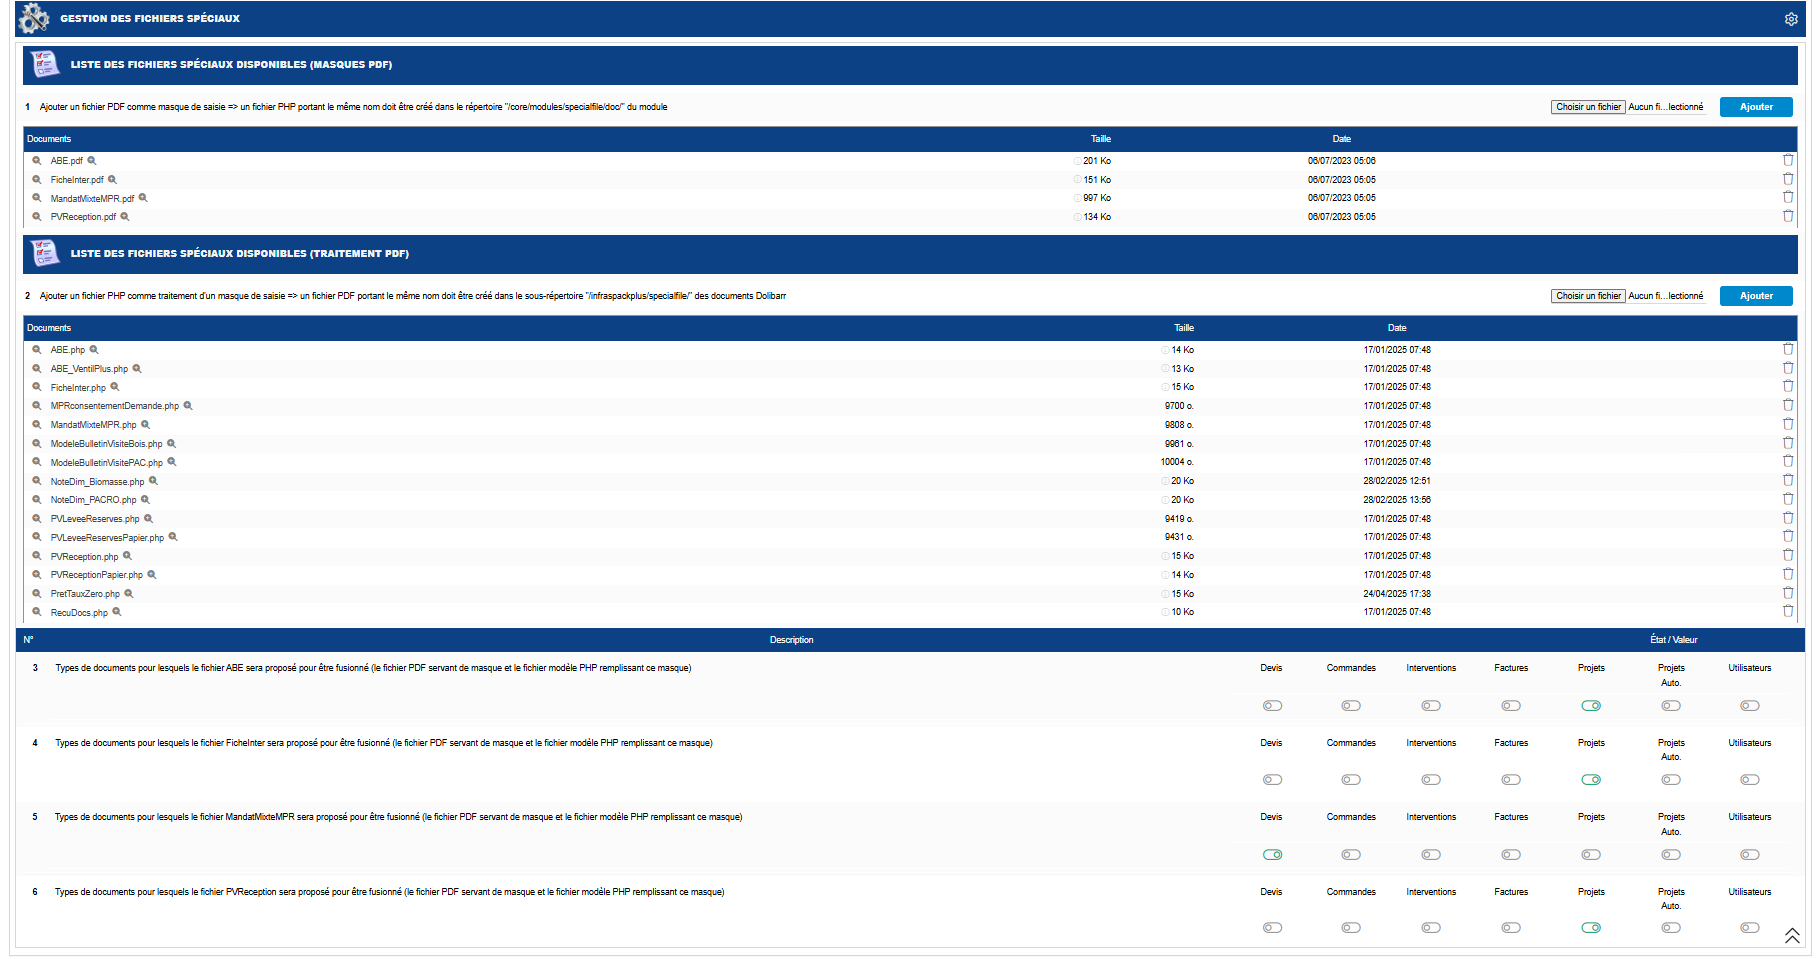Click magnifier icon following FicheInter.pdf name
1819x959 pixels.
point(113,180)
